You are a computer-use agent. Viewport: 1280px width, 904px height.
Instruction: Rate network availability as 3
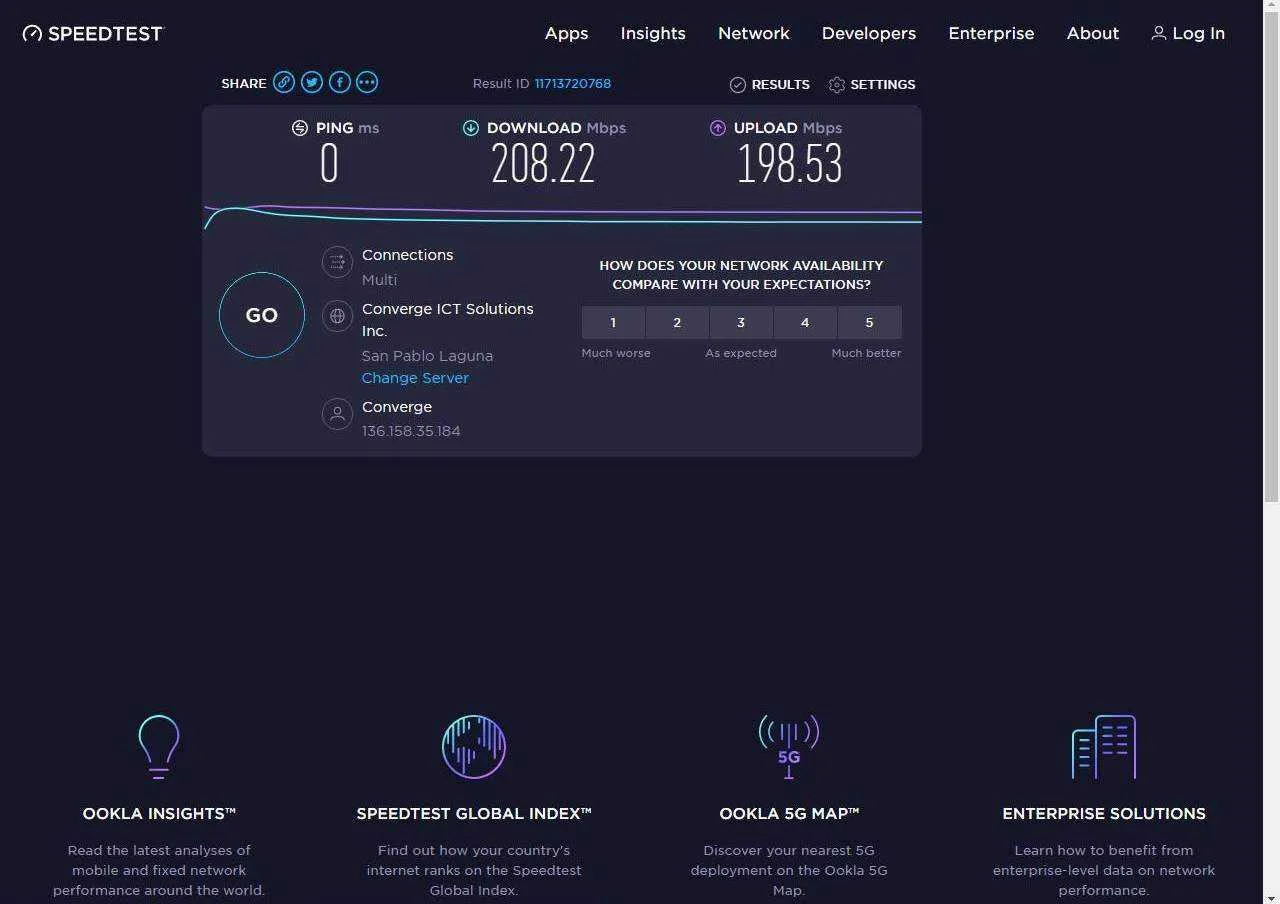741,323
